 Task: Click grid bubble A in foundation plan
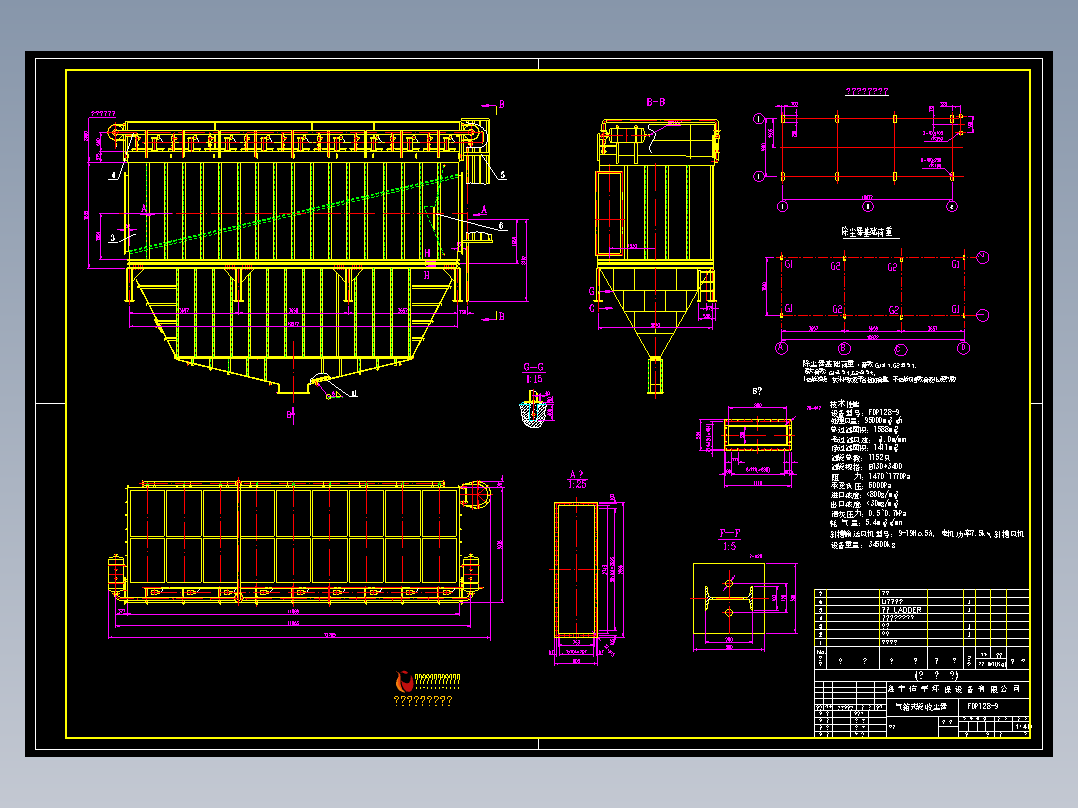point(782,348)
